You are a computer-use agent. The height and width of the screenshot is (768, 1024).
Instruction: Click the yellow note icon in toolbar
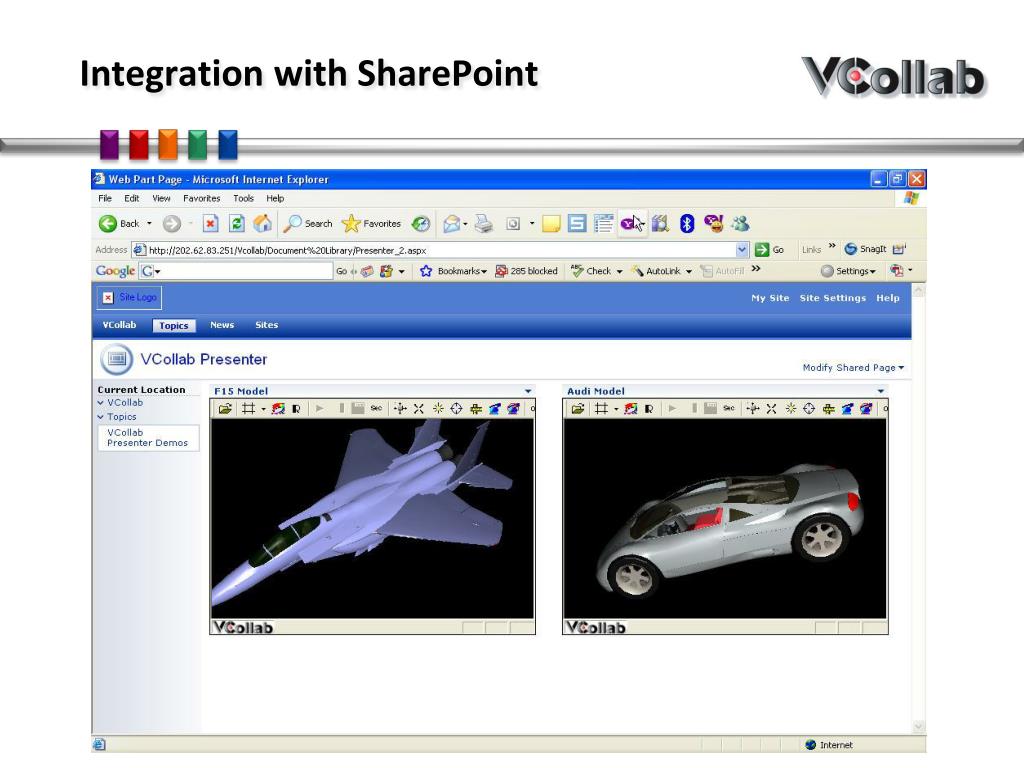pos(551,224)
